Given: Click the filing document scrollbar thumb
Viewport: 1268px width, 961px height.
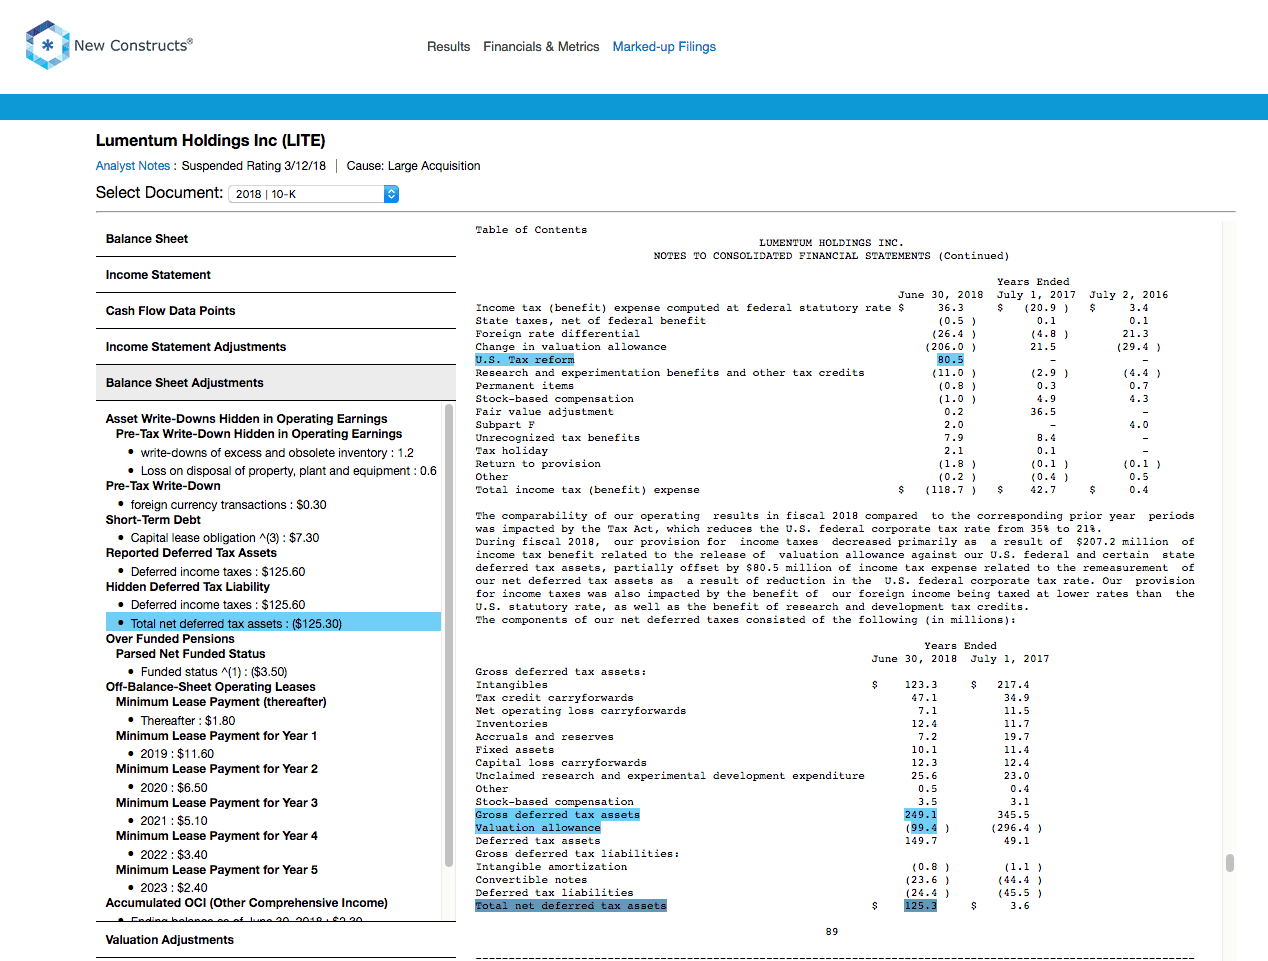Looking at the screenshot, I should (1229, 863).
